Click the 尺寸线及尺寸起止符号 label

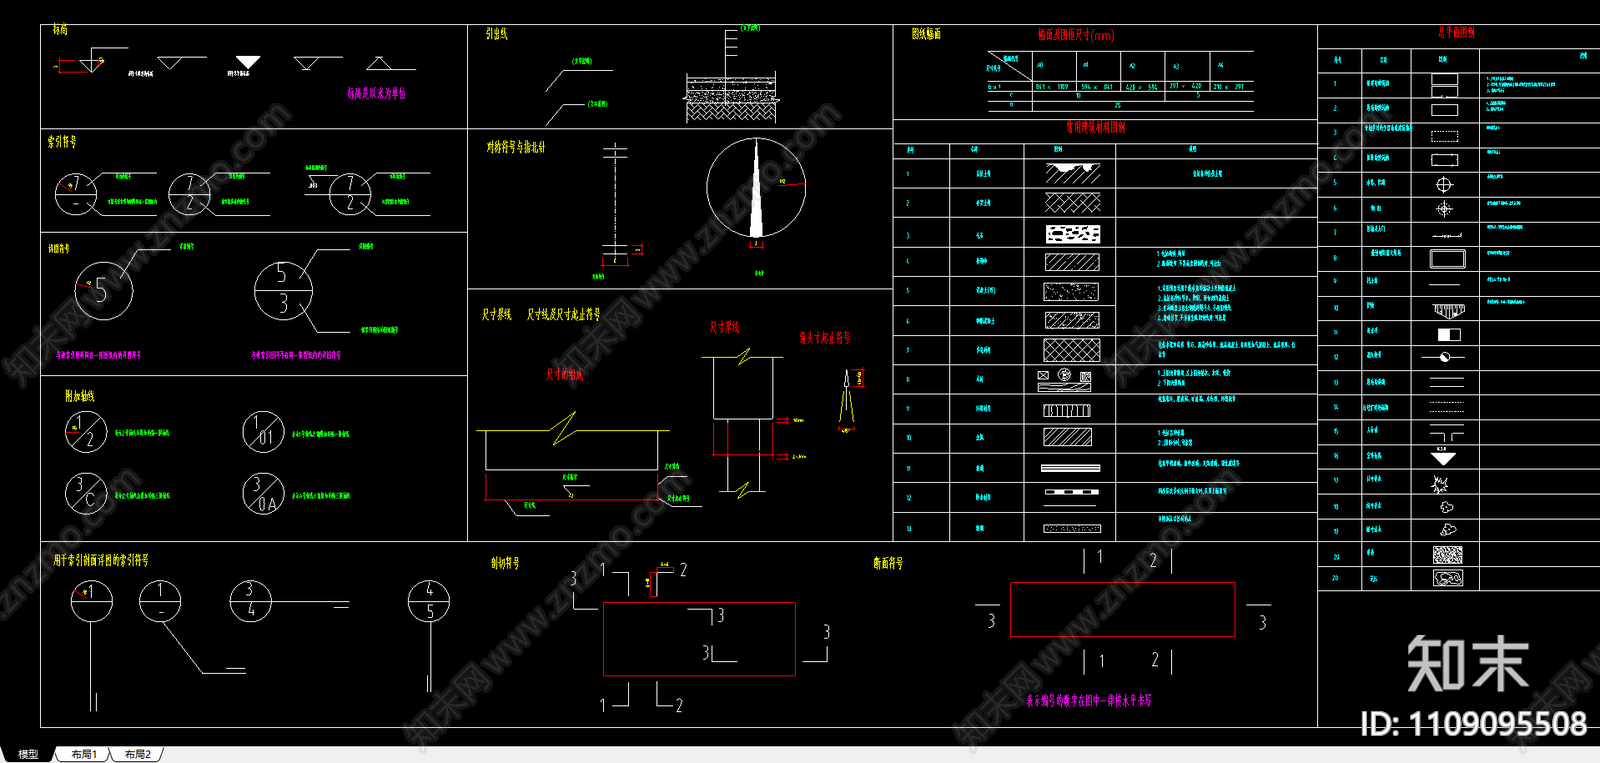tap(564, 314)
